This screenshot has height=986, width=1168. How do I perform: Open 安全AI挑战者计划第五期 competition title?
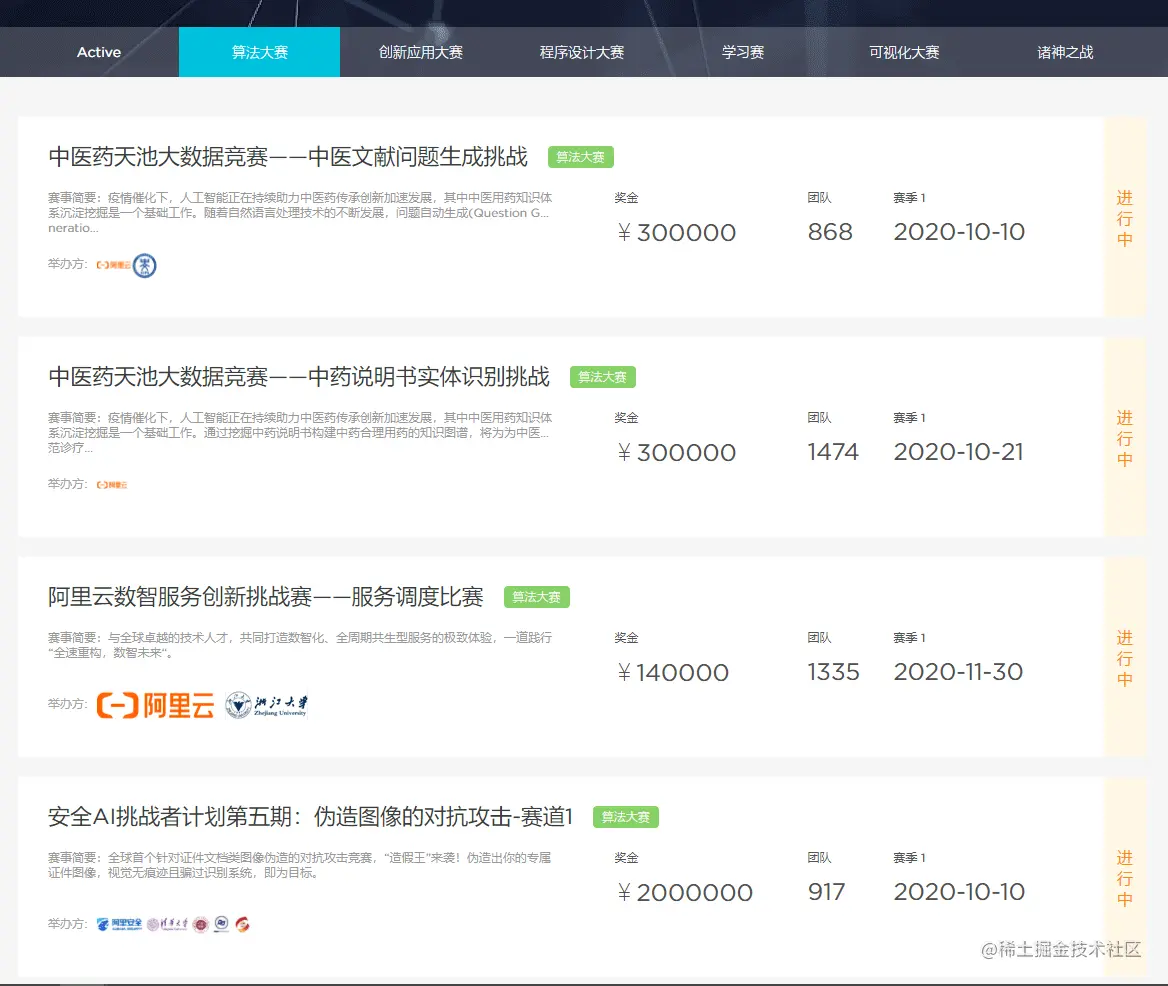pos(310,816)
